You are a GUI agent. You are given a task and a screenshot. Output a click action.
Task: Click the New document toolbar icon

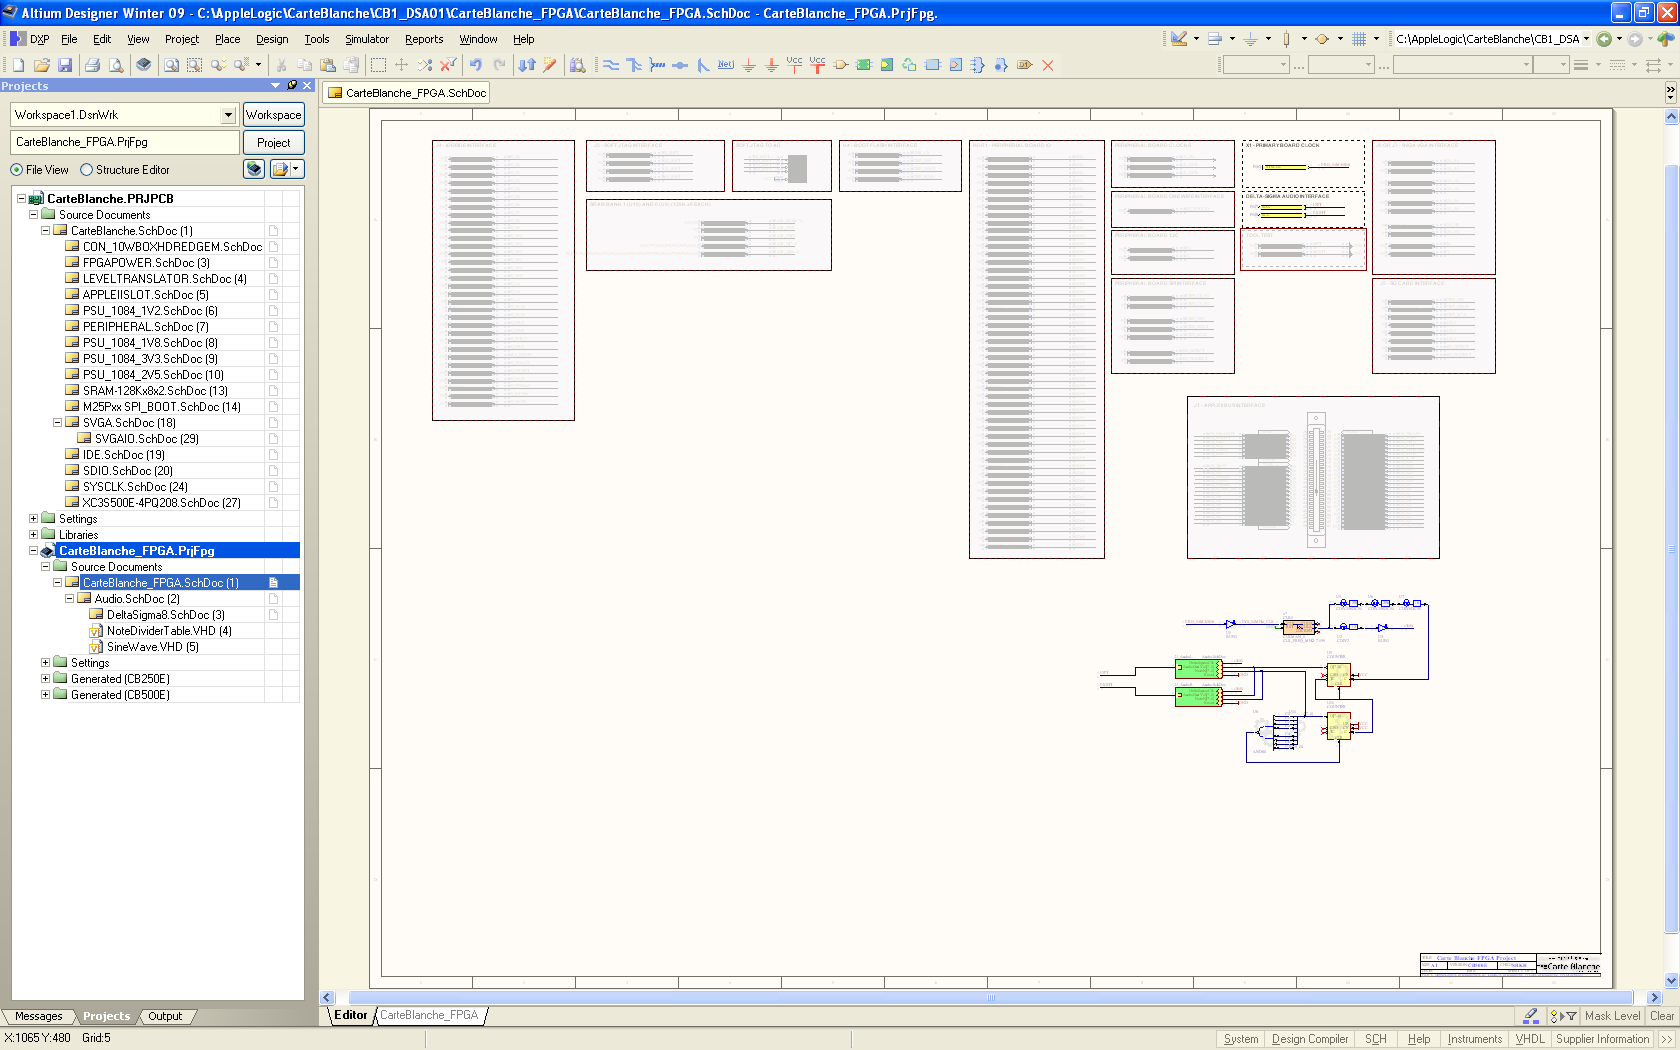(18, 65)
